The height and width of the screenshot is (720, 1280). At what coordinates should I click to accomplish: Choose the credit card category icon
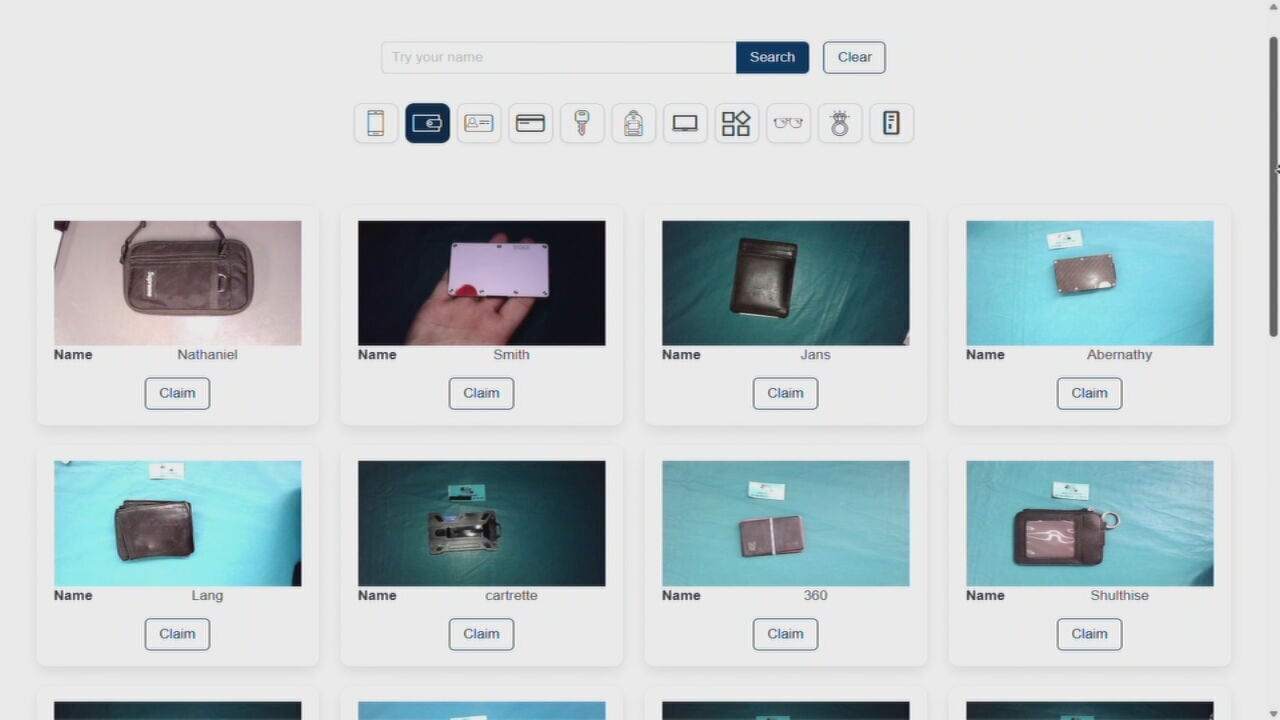[x=530, y=123]
